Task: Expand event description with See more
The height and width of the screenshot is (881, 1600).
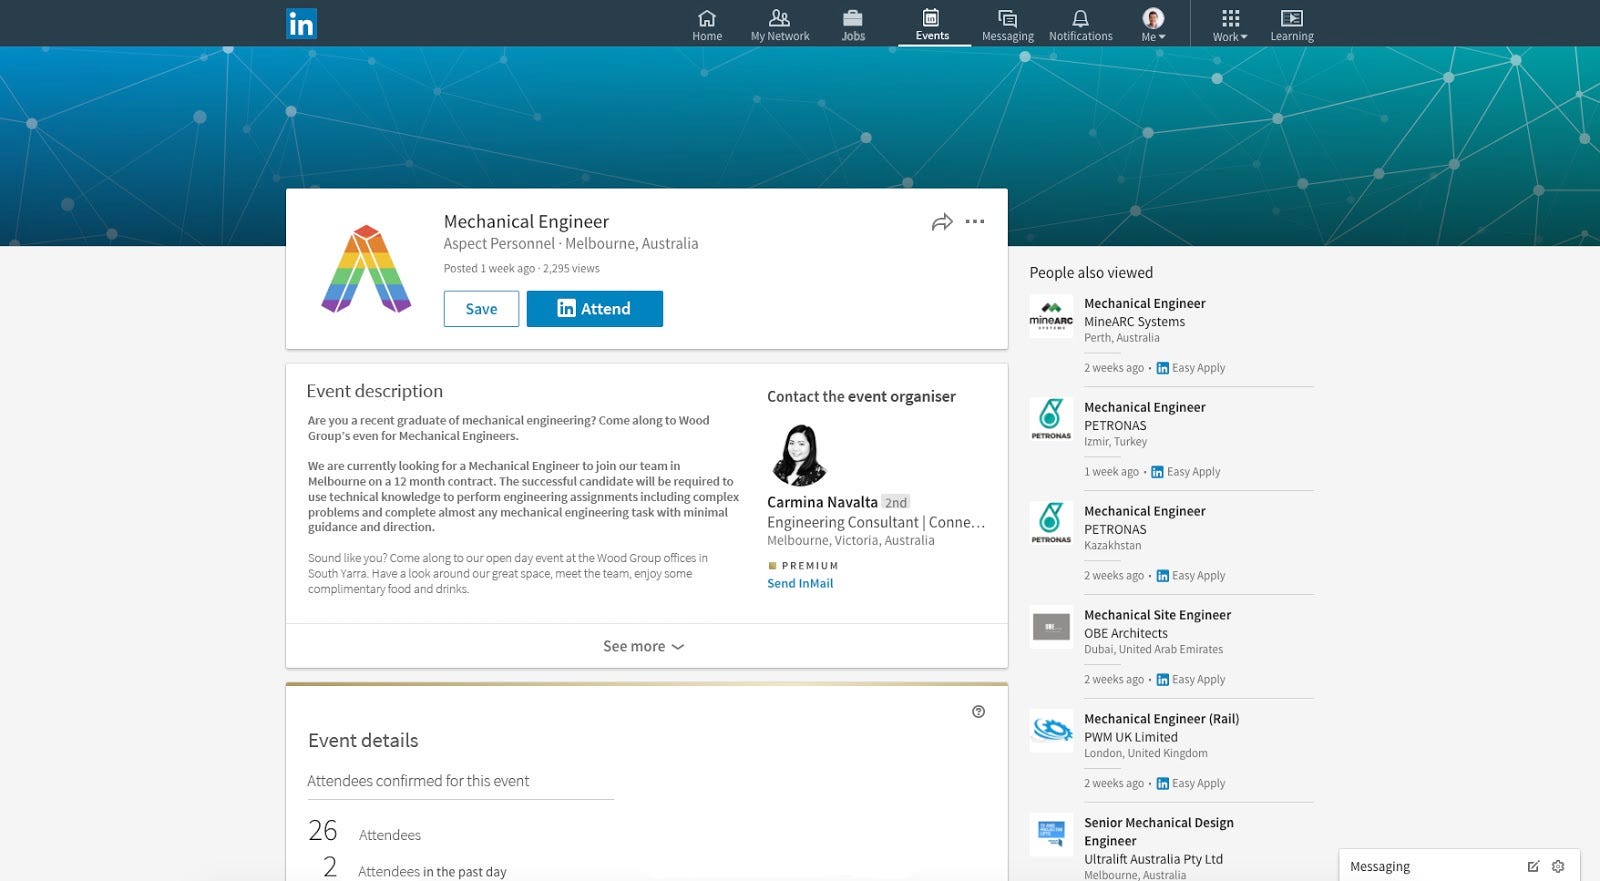Action: click(645, 647)
